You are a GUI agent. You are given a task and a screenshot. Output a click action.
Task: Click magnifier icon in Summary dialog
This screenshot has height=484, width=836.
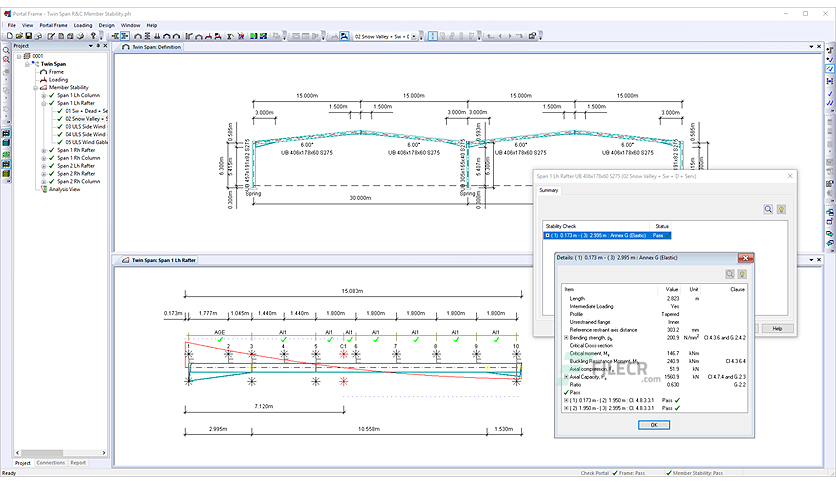(768, 209)
